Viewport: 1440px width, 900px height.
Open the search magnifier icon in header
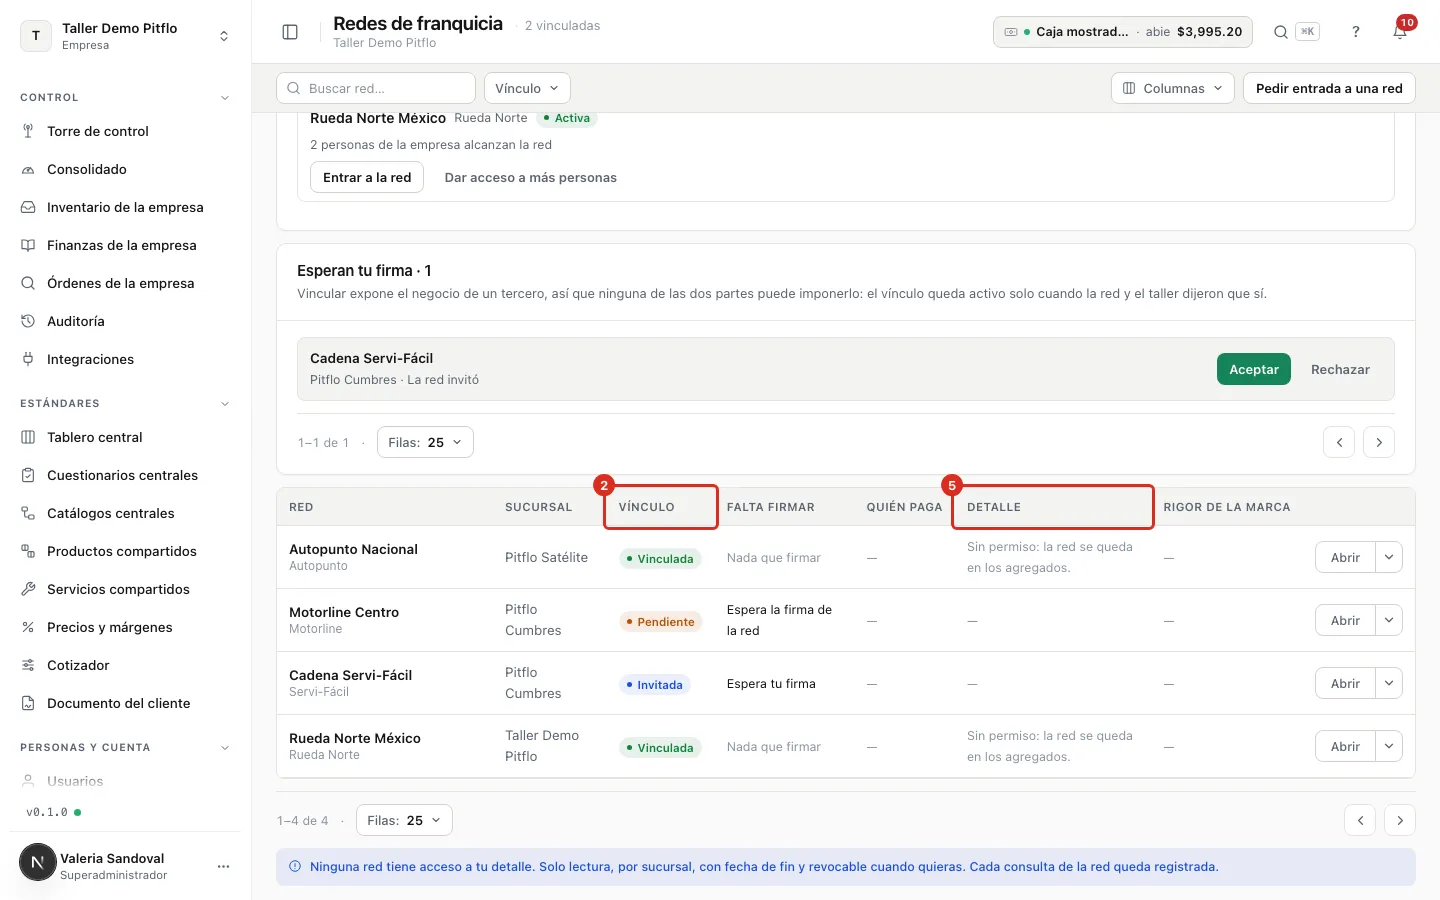pyautogui.click(x=1280, y=32)
